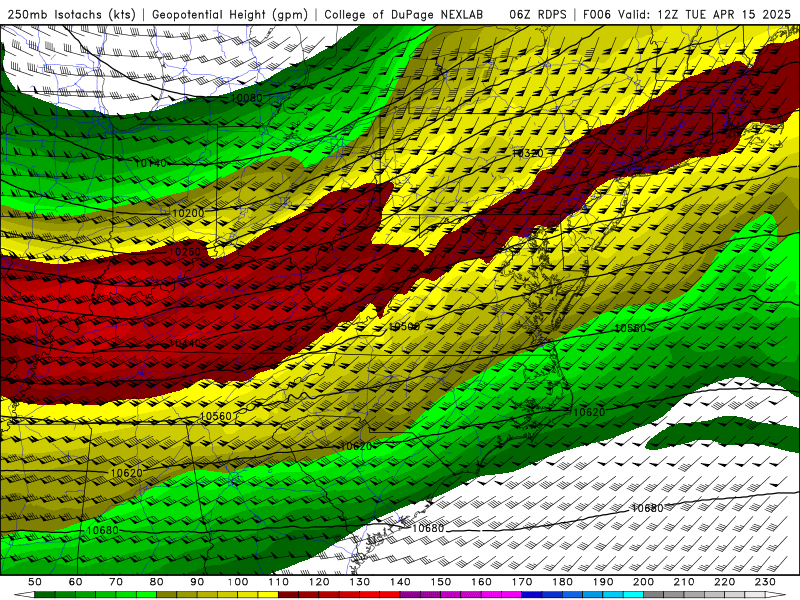Click the '06Z RDPS' model run label
Viewport: 800px width, 600px height.
coord(538,14)
